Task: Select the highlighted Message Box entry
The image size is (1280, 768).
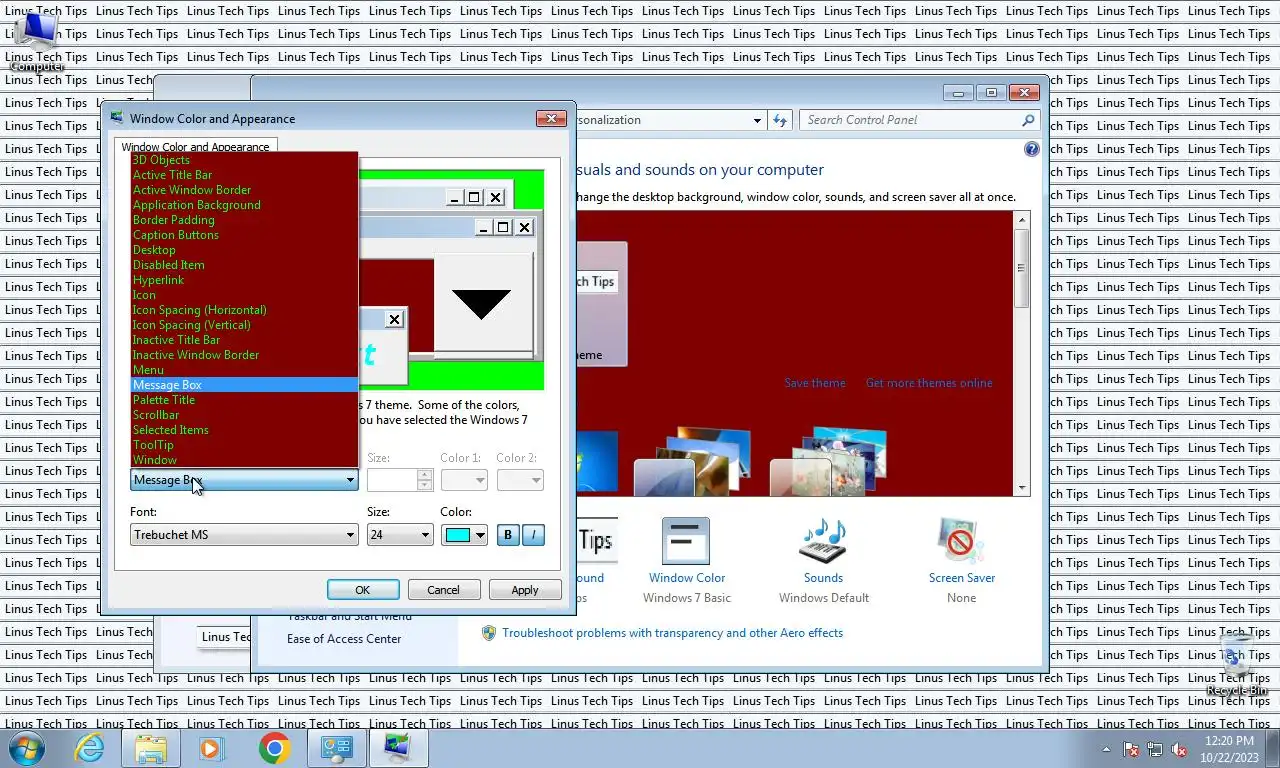Action: [244, 385]
